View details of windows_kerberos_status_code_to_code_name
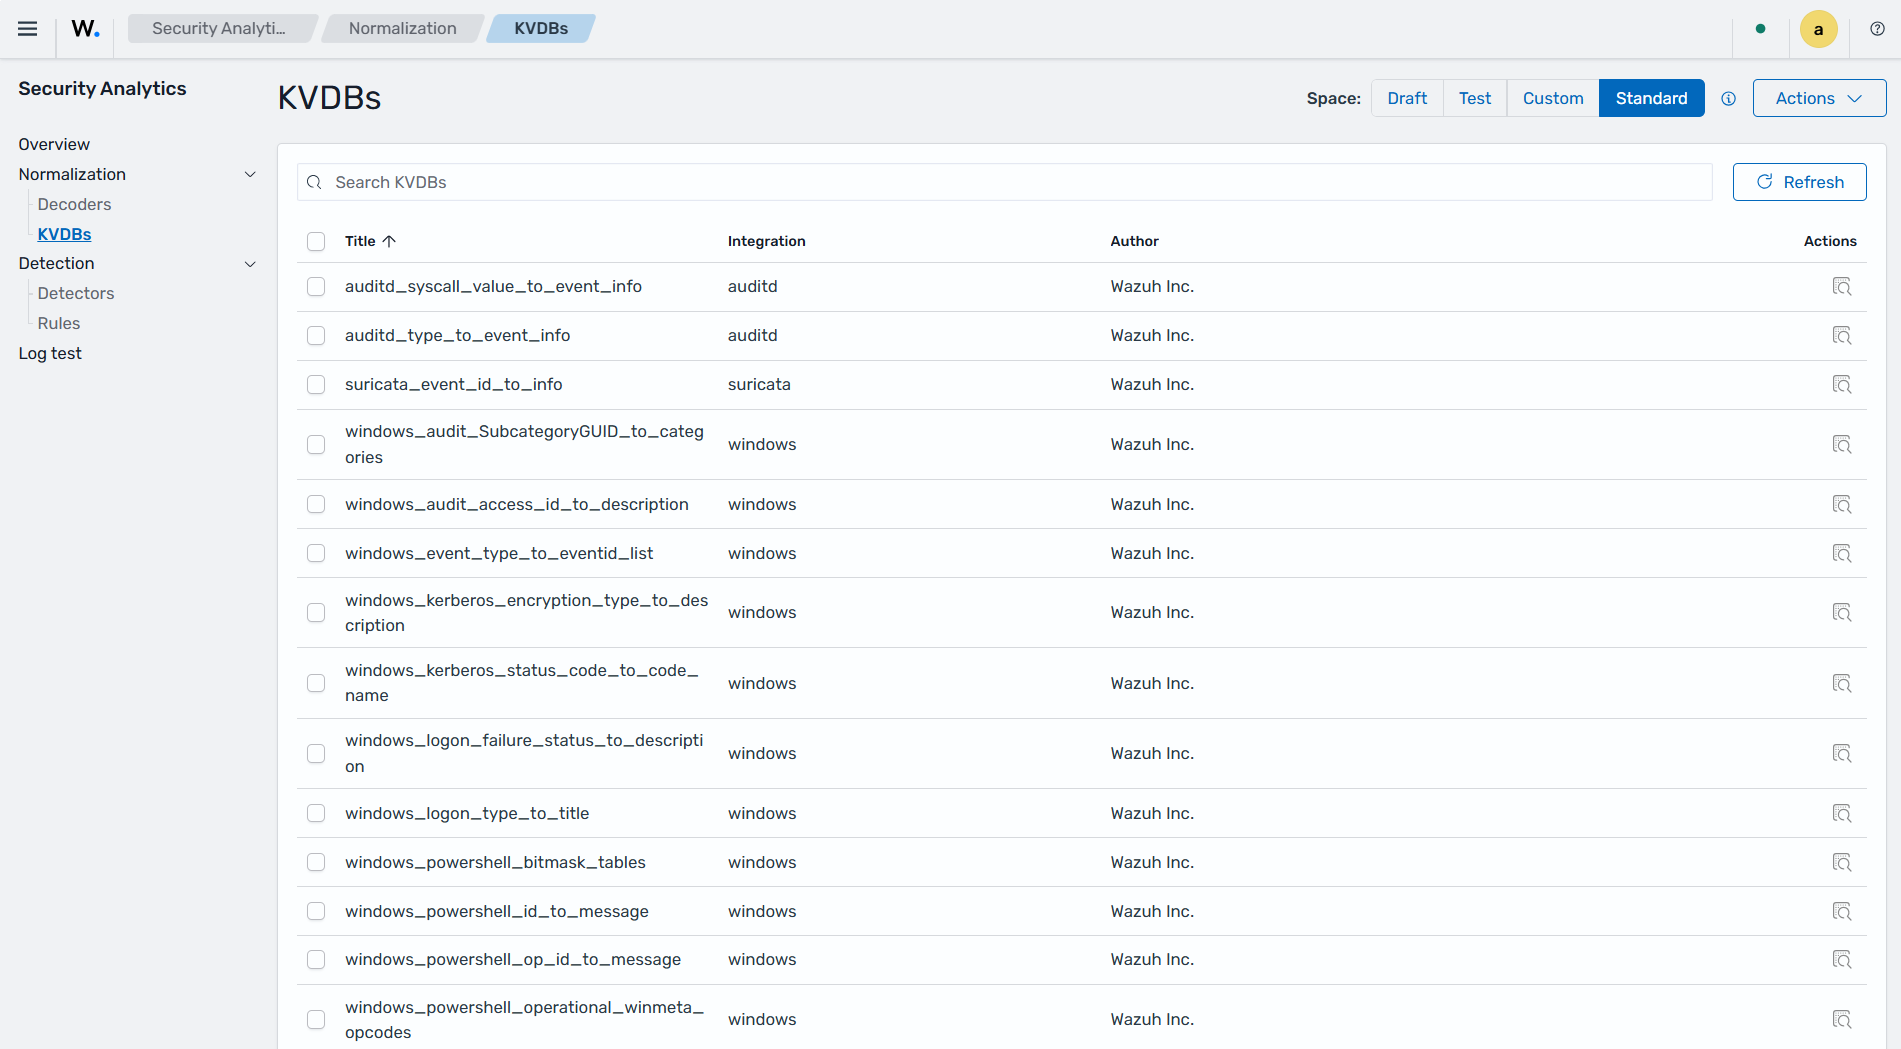 1841,683
